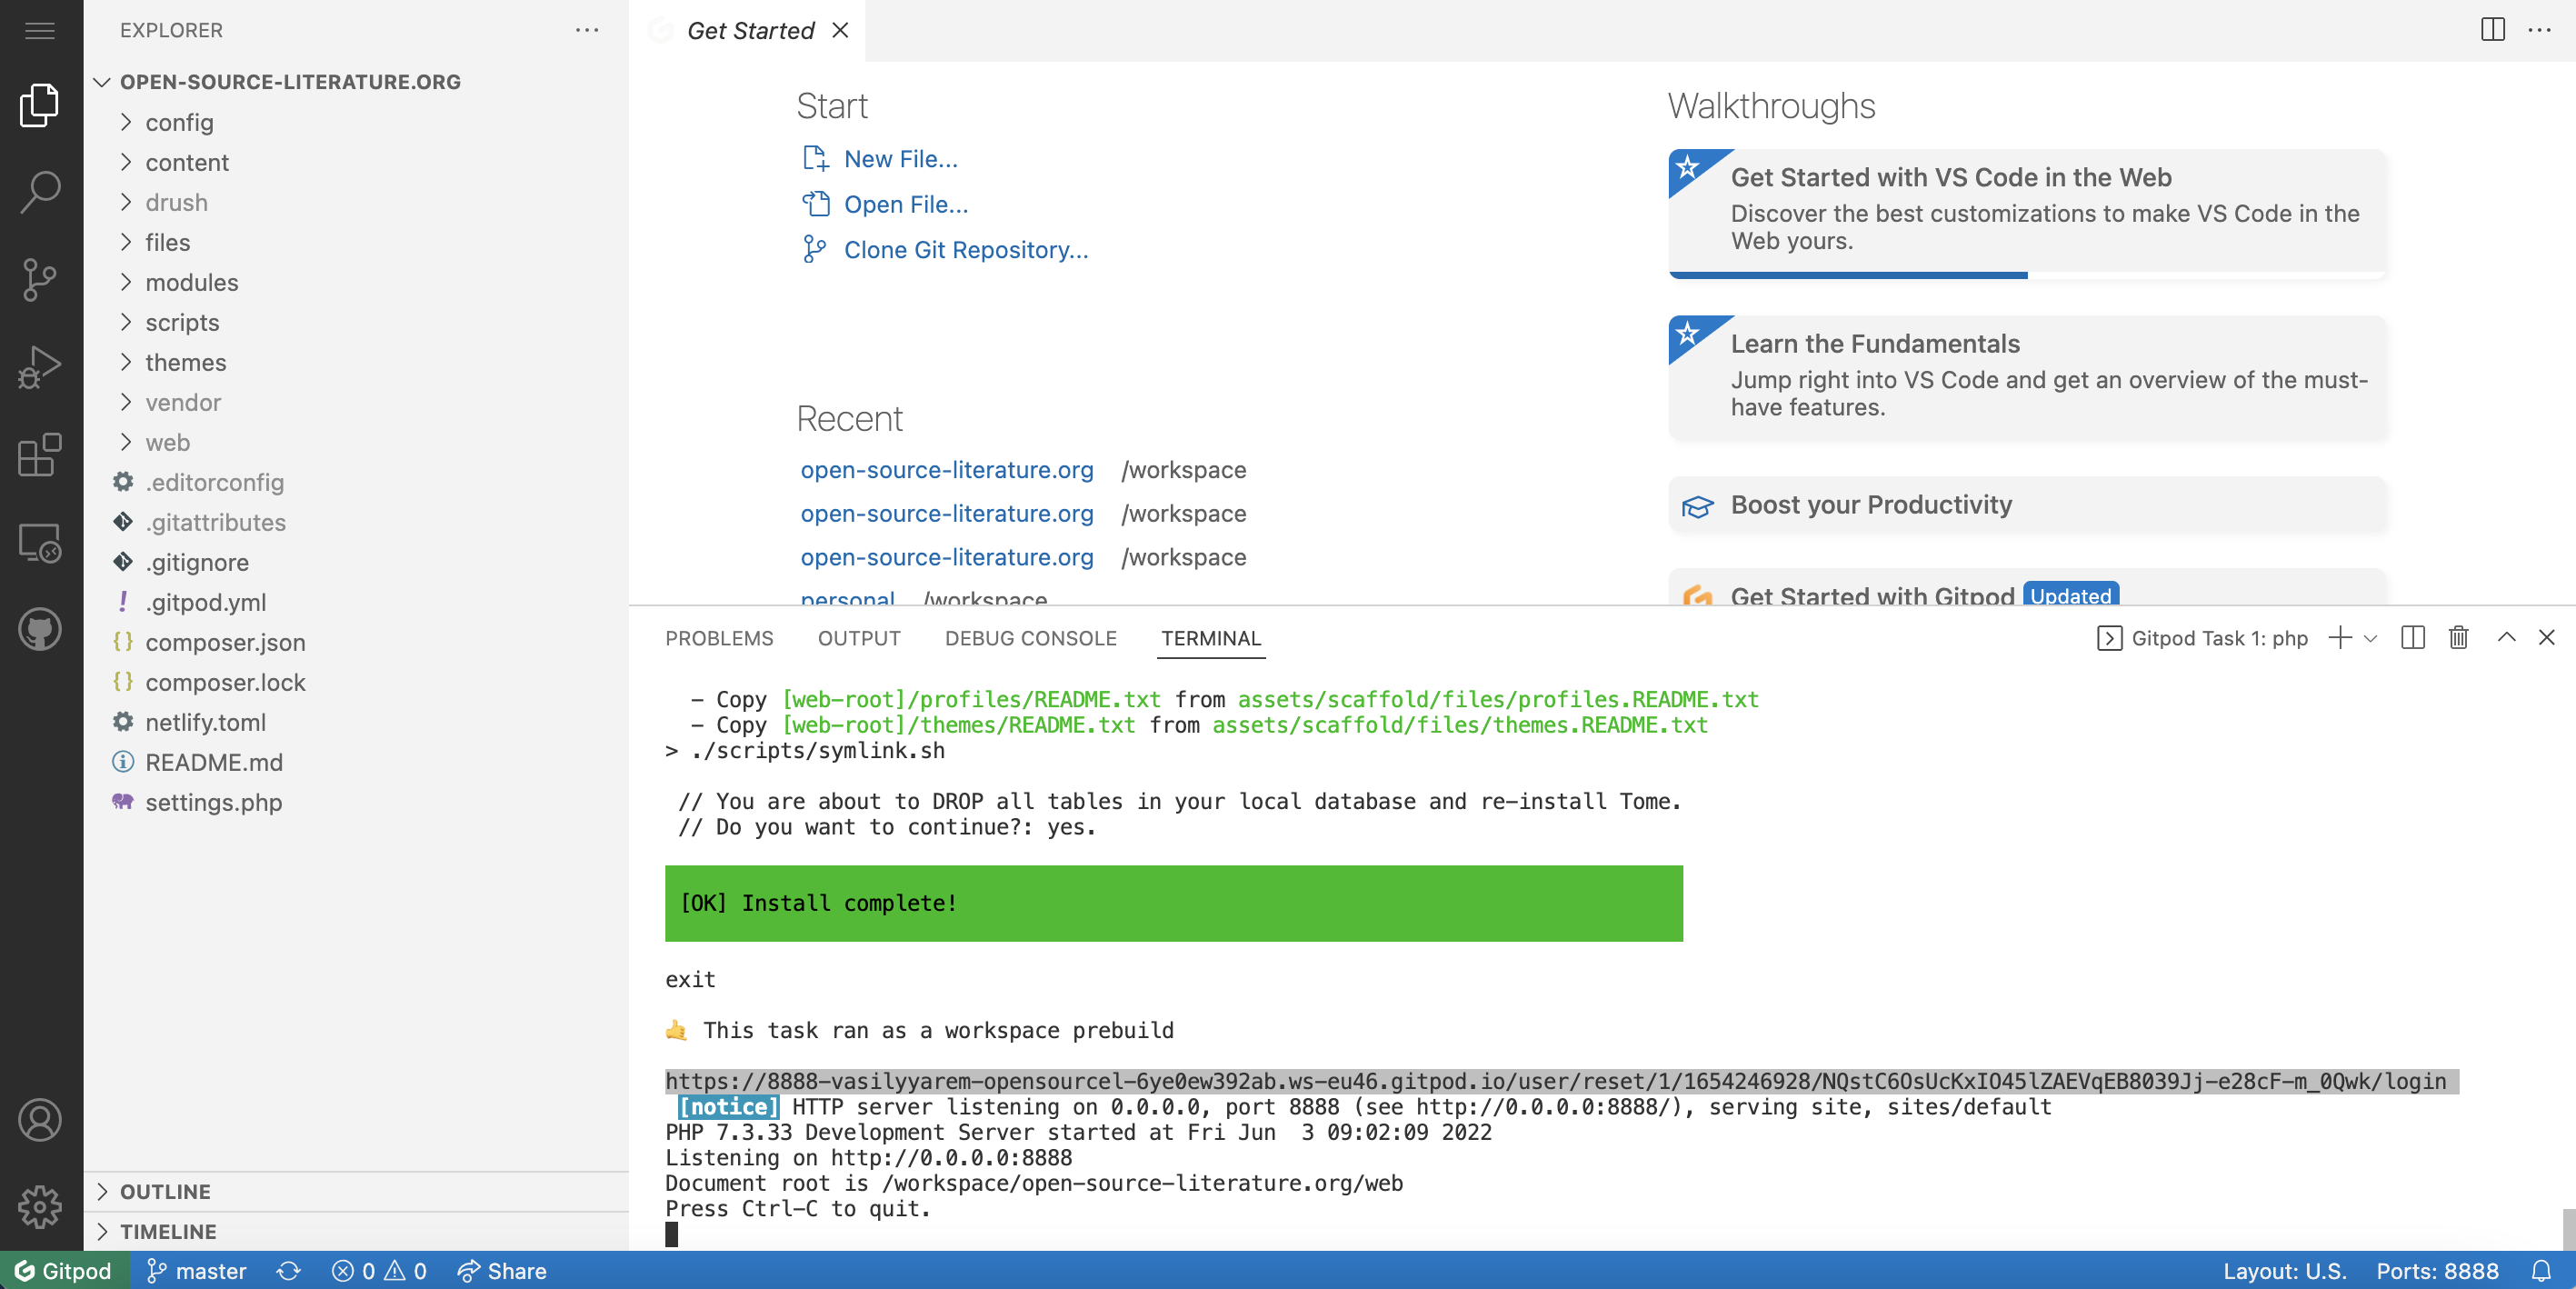Split the editor to the right

[x=2492, y=30]
